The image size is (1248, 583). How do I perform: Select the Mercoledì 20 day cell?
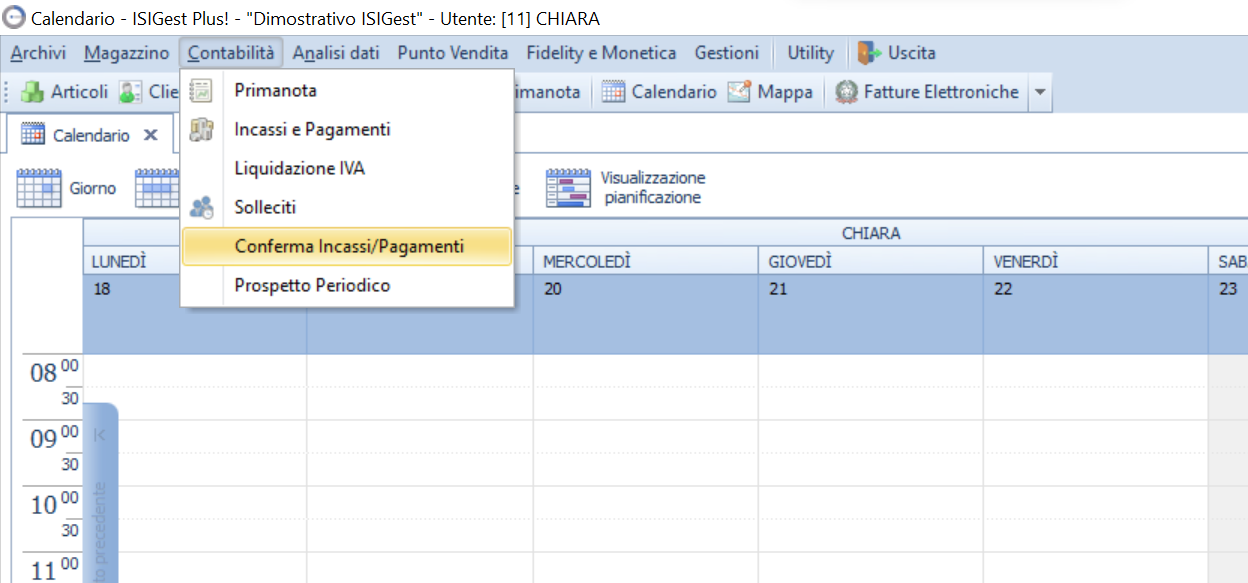[645, 313]
